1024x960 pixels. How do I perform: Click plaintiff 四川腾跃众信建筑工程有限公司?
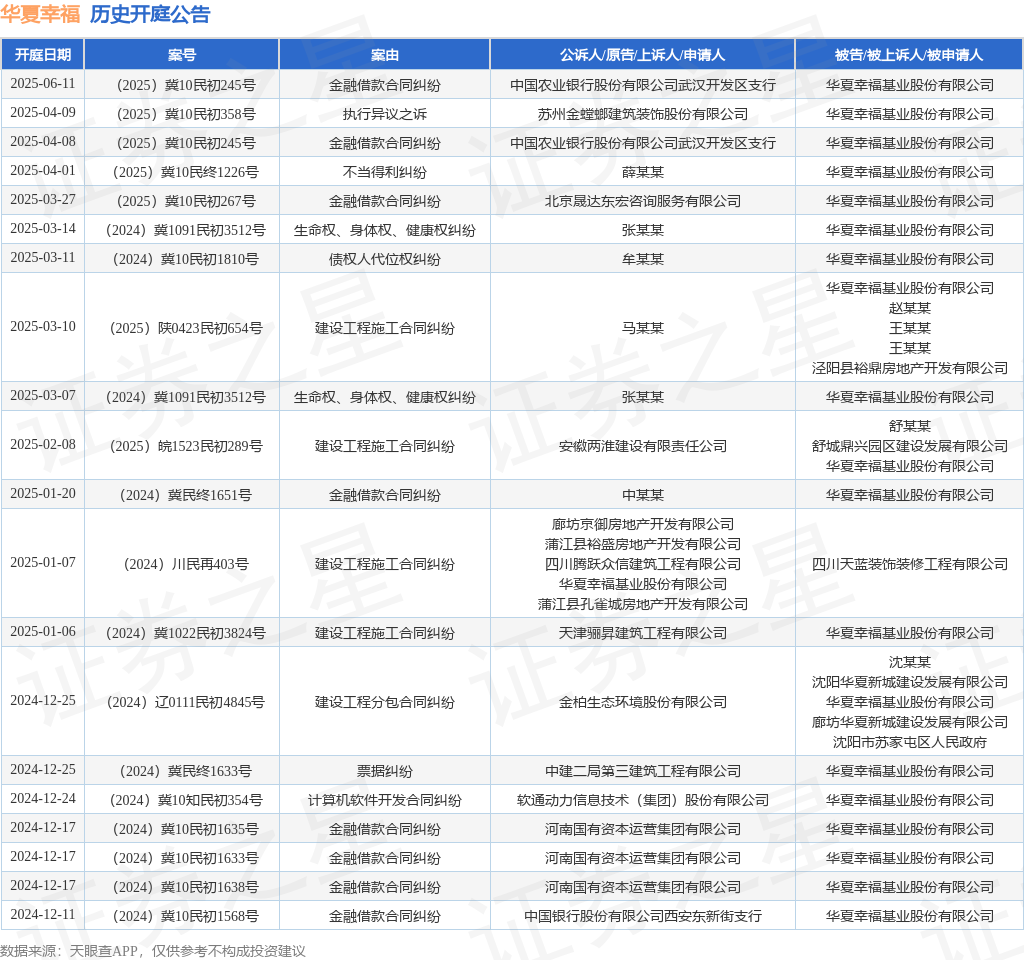point(643,564)
